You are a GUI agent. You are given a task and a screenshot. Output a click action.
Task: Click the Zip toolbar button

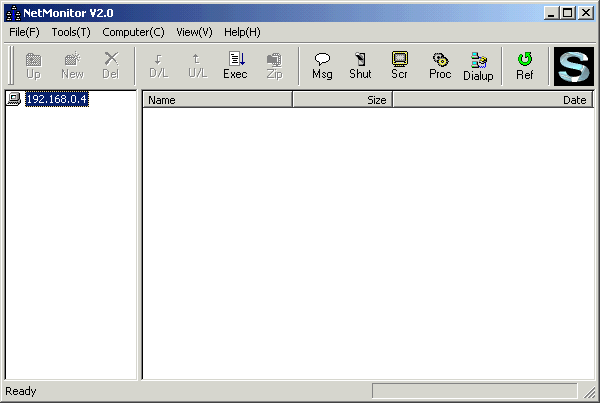(274, 66)
